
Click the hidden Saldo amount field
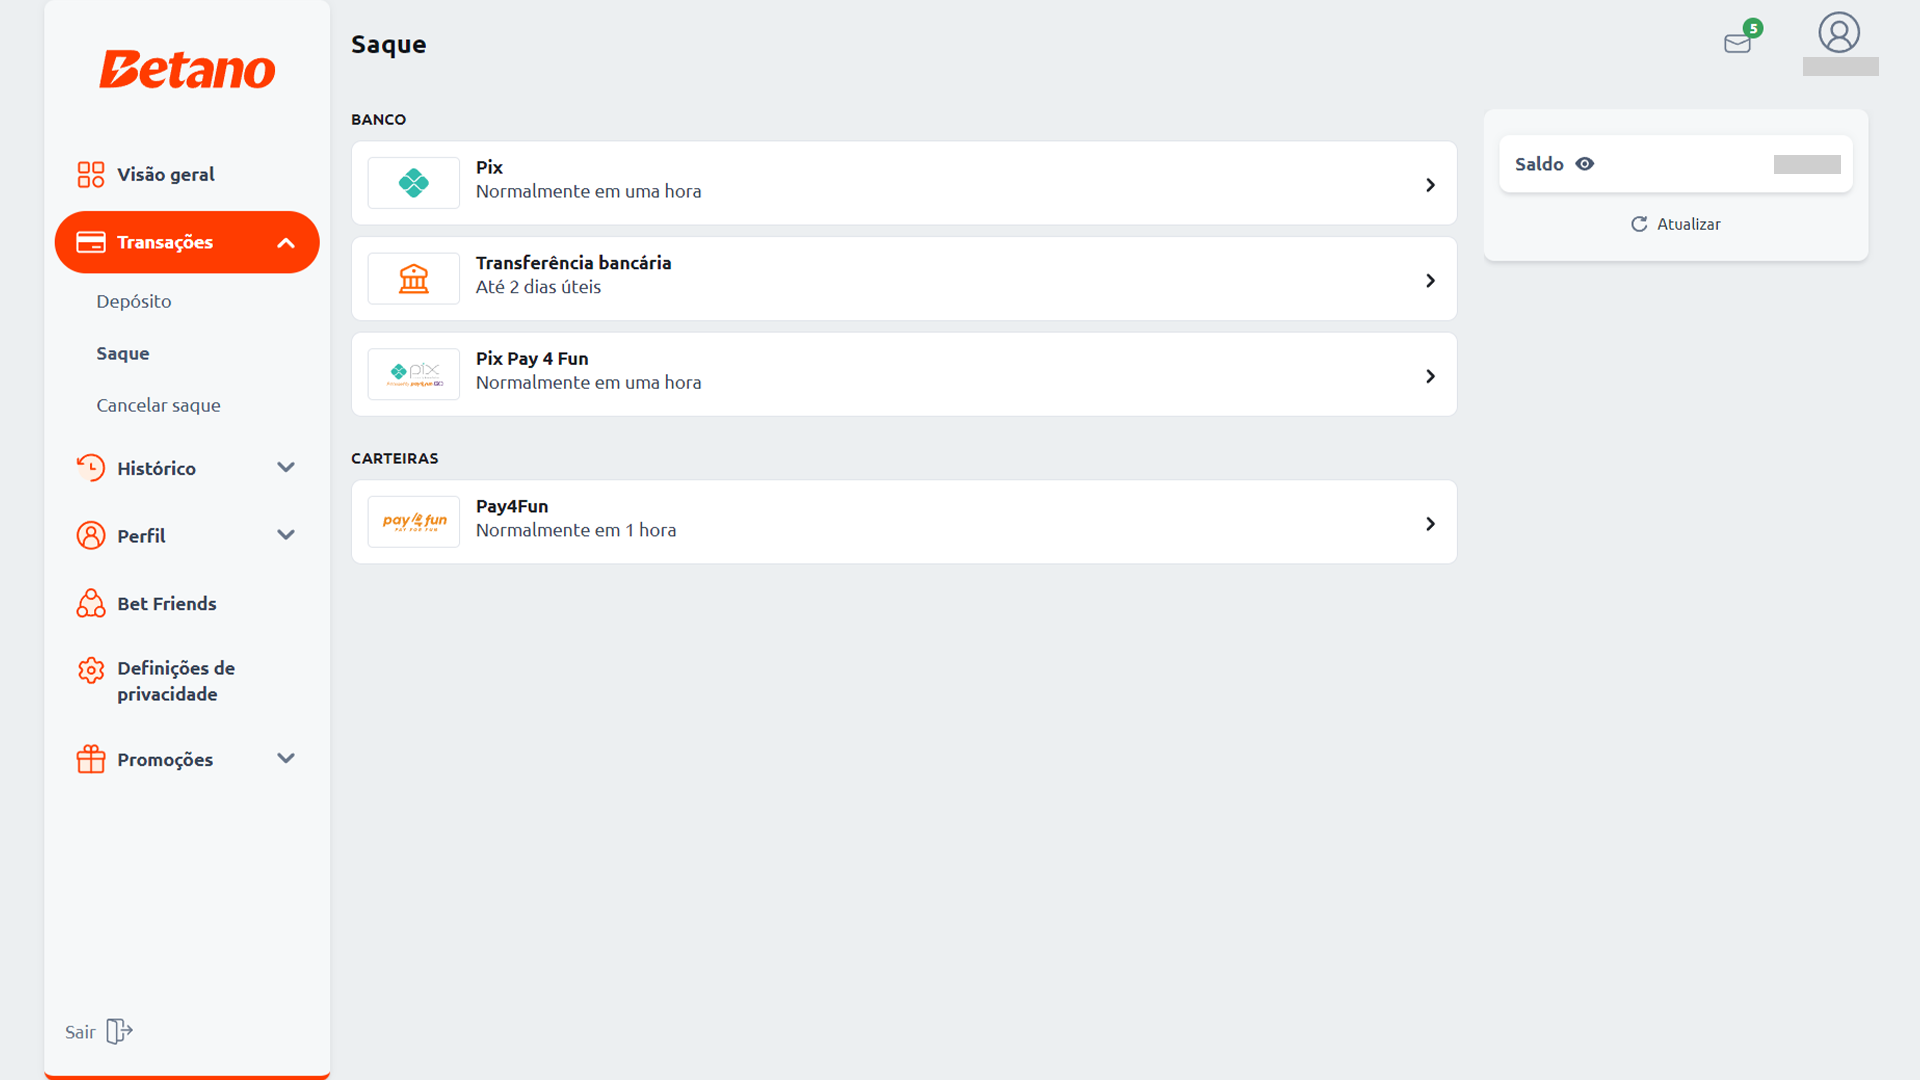(1807, 164)
